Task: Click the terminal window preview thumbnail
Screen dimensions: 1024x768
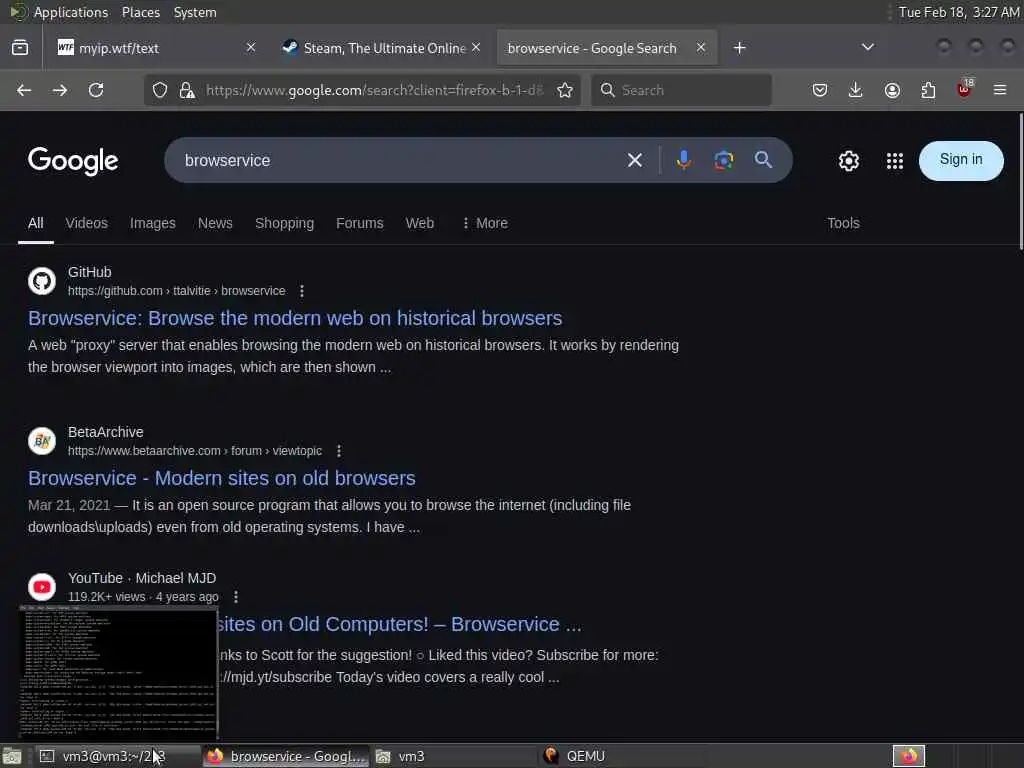Action: [x=118, y=672]
